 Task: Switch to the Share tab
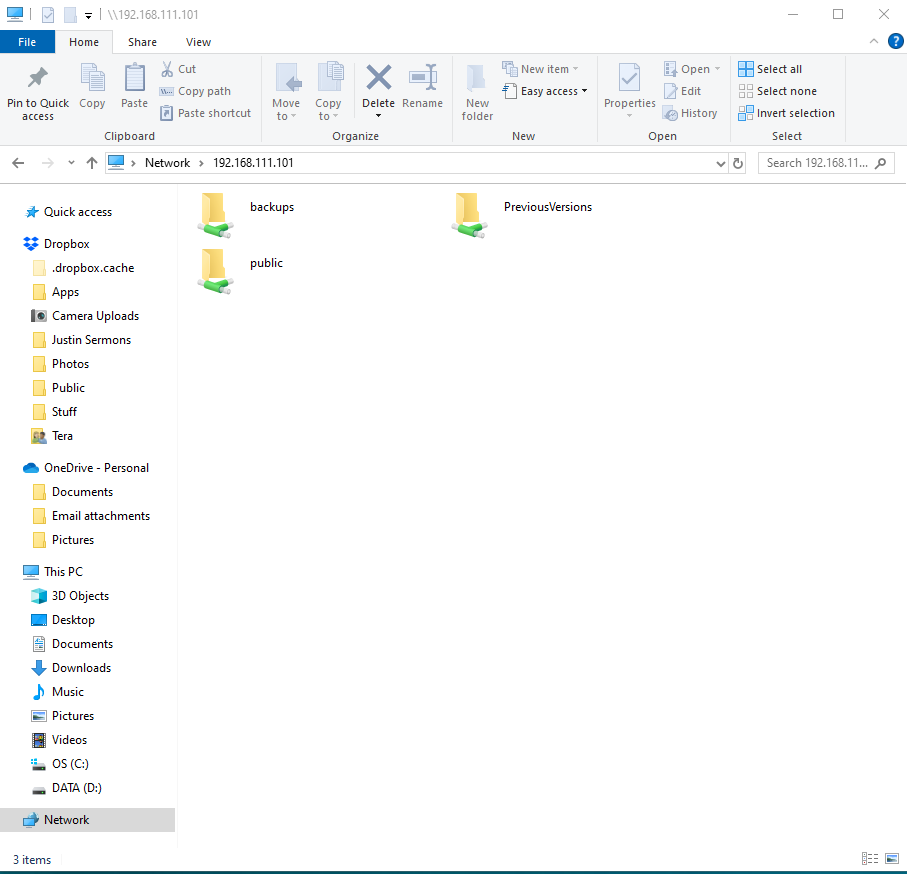pyautogui.click(x=142, y=42)
